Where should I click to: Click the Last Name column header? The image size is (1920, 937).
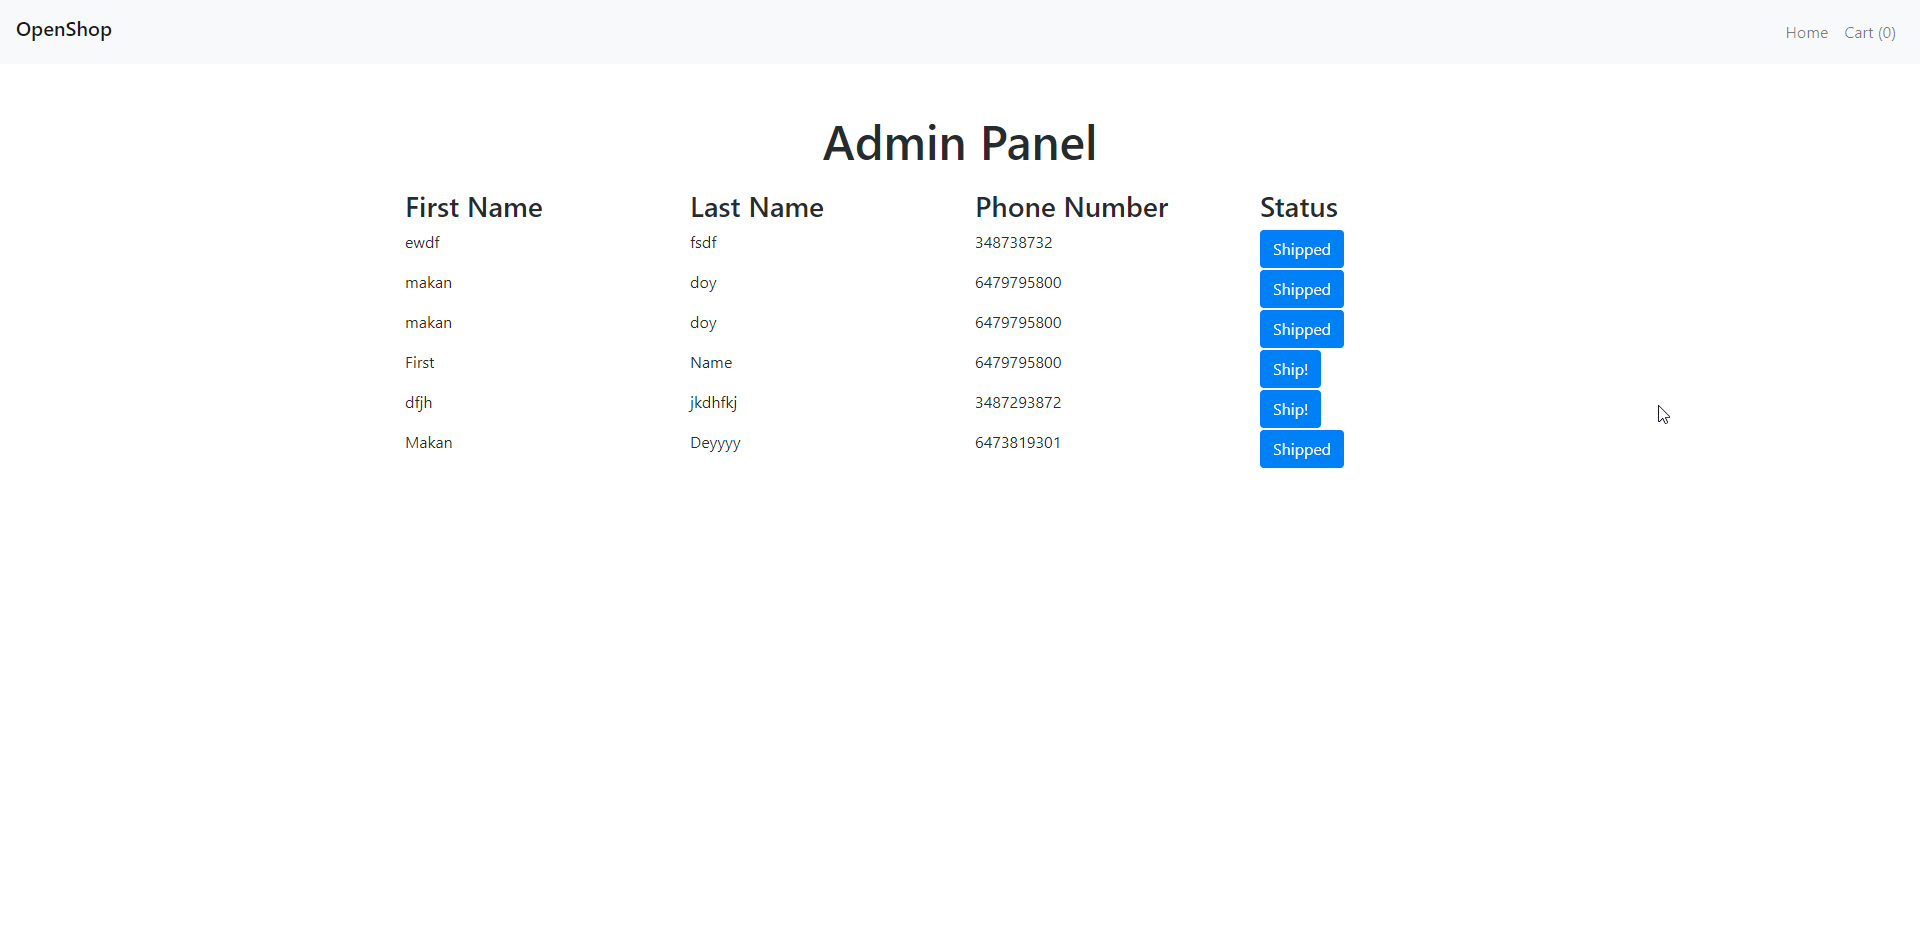pos(757,207)
